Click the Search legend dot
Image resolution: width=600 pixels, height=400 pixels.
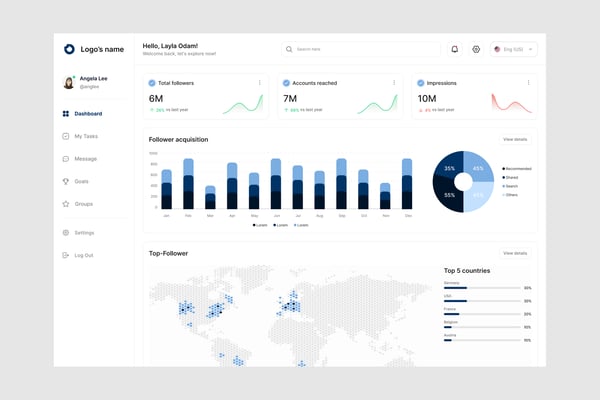[504, 186]
